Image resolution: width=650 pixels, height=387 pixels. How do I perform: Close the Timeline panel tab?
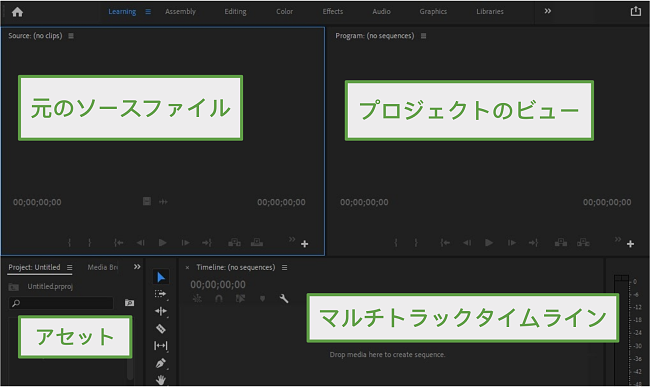(187, 268)
